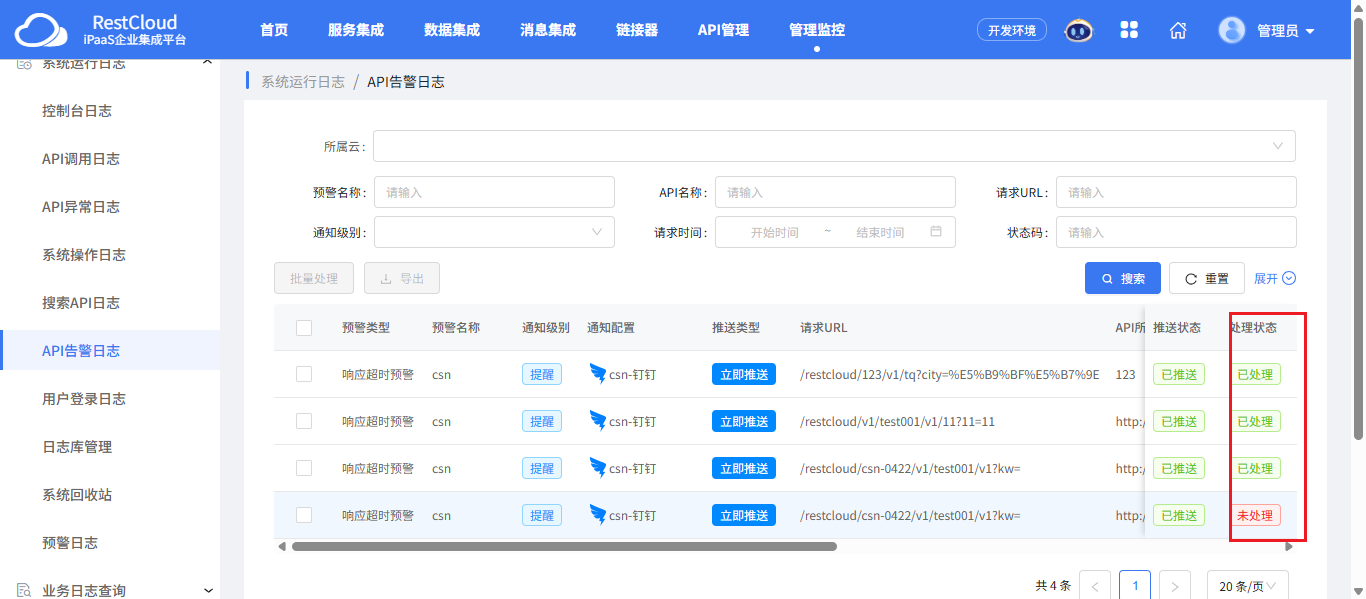1366x599 pixels.
Task: Click the home icon in header
Action: coord(1178,30)
